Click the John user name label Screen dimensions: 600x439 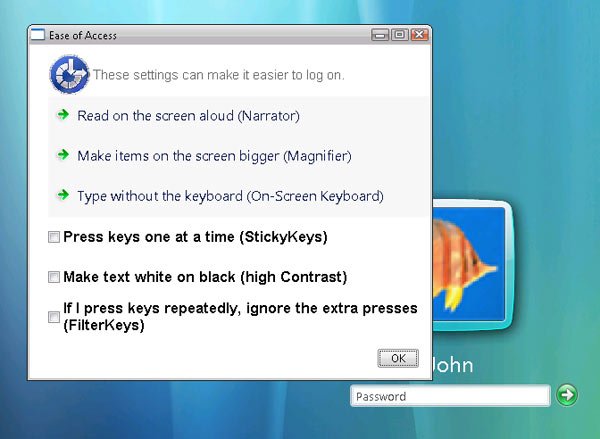point(453,365)
